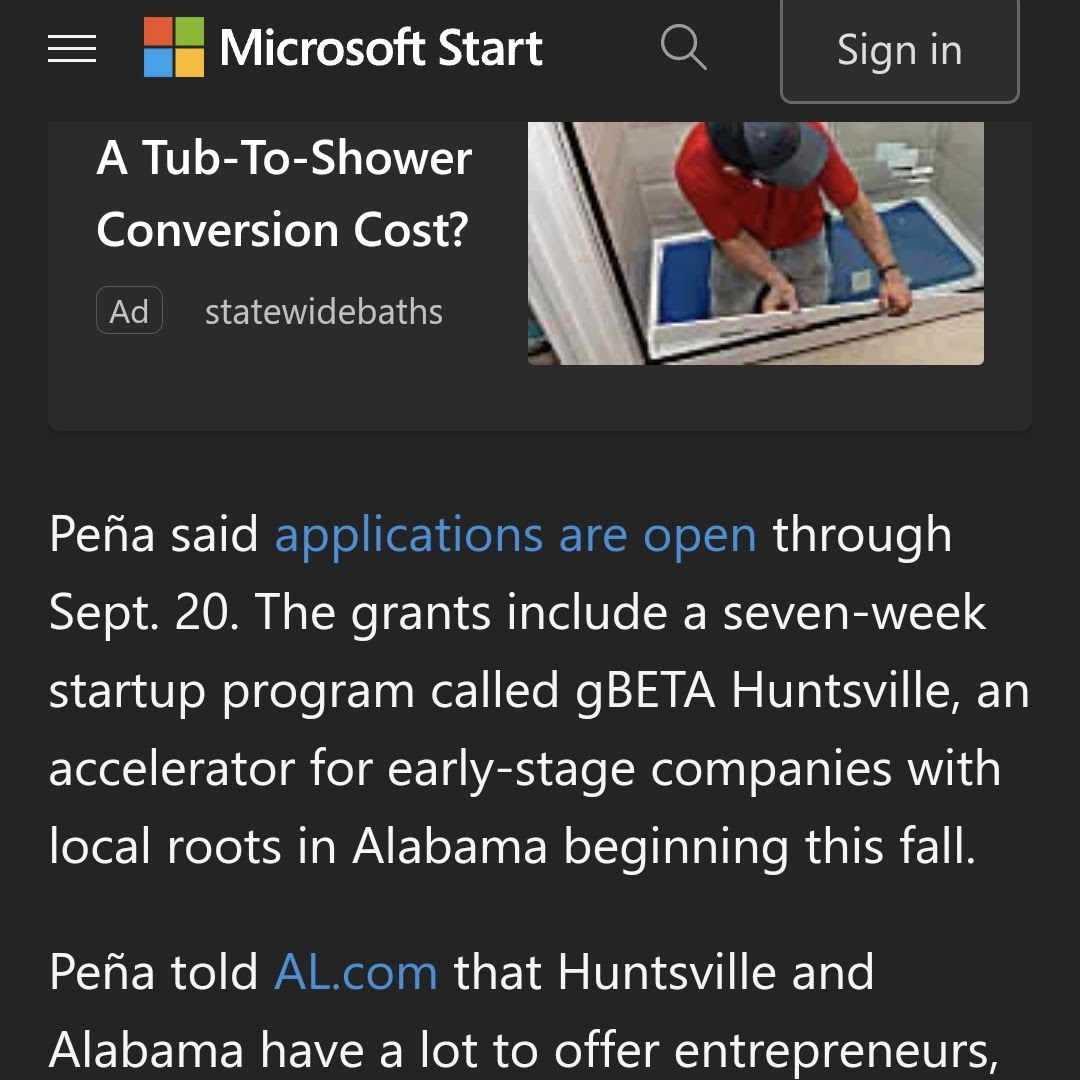Click 'Alabama beginning this fall' text
1080x1080 pixels.
click(660, 847)
